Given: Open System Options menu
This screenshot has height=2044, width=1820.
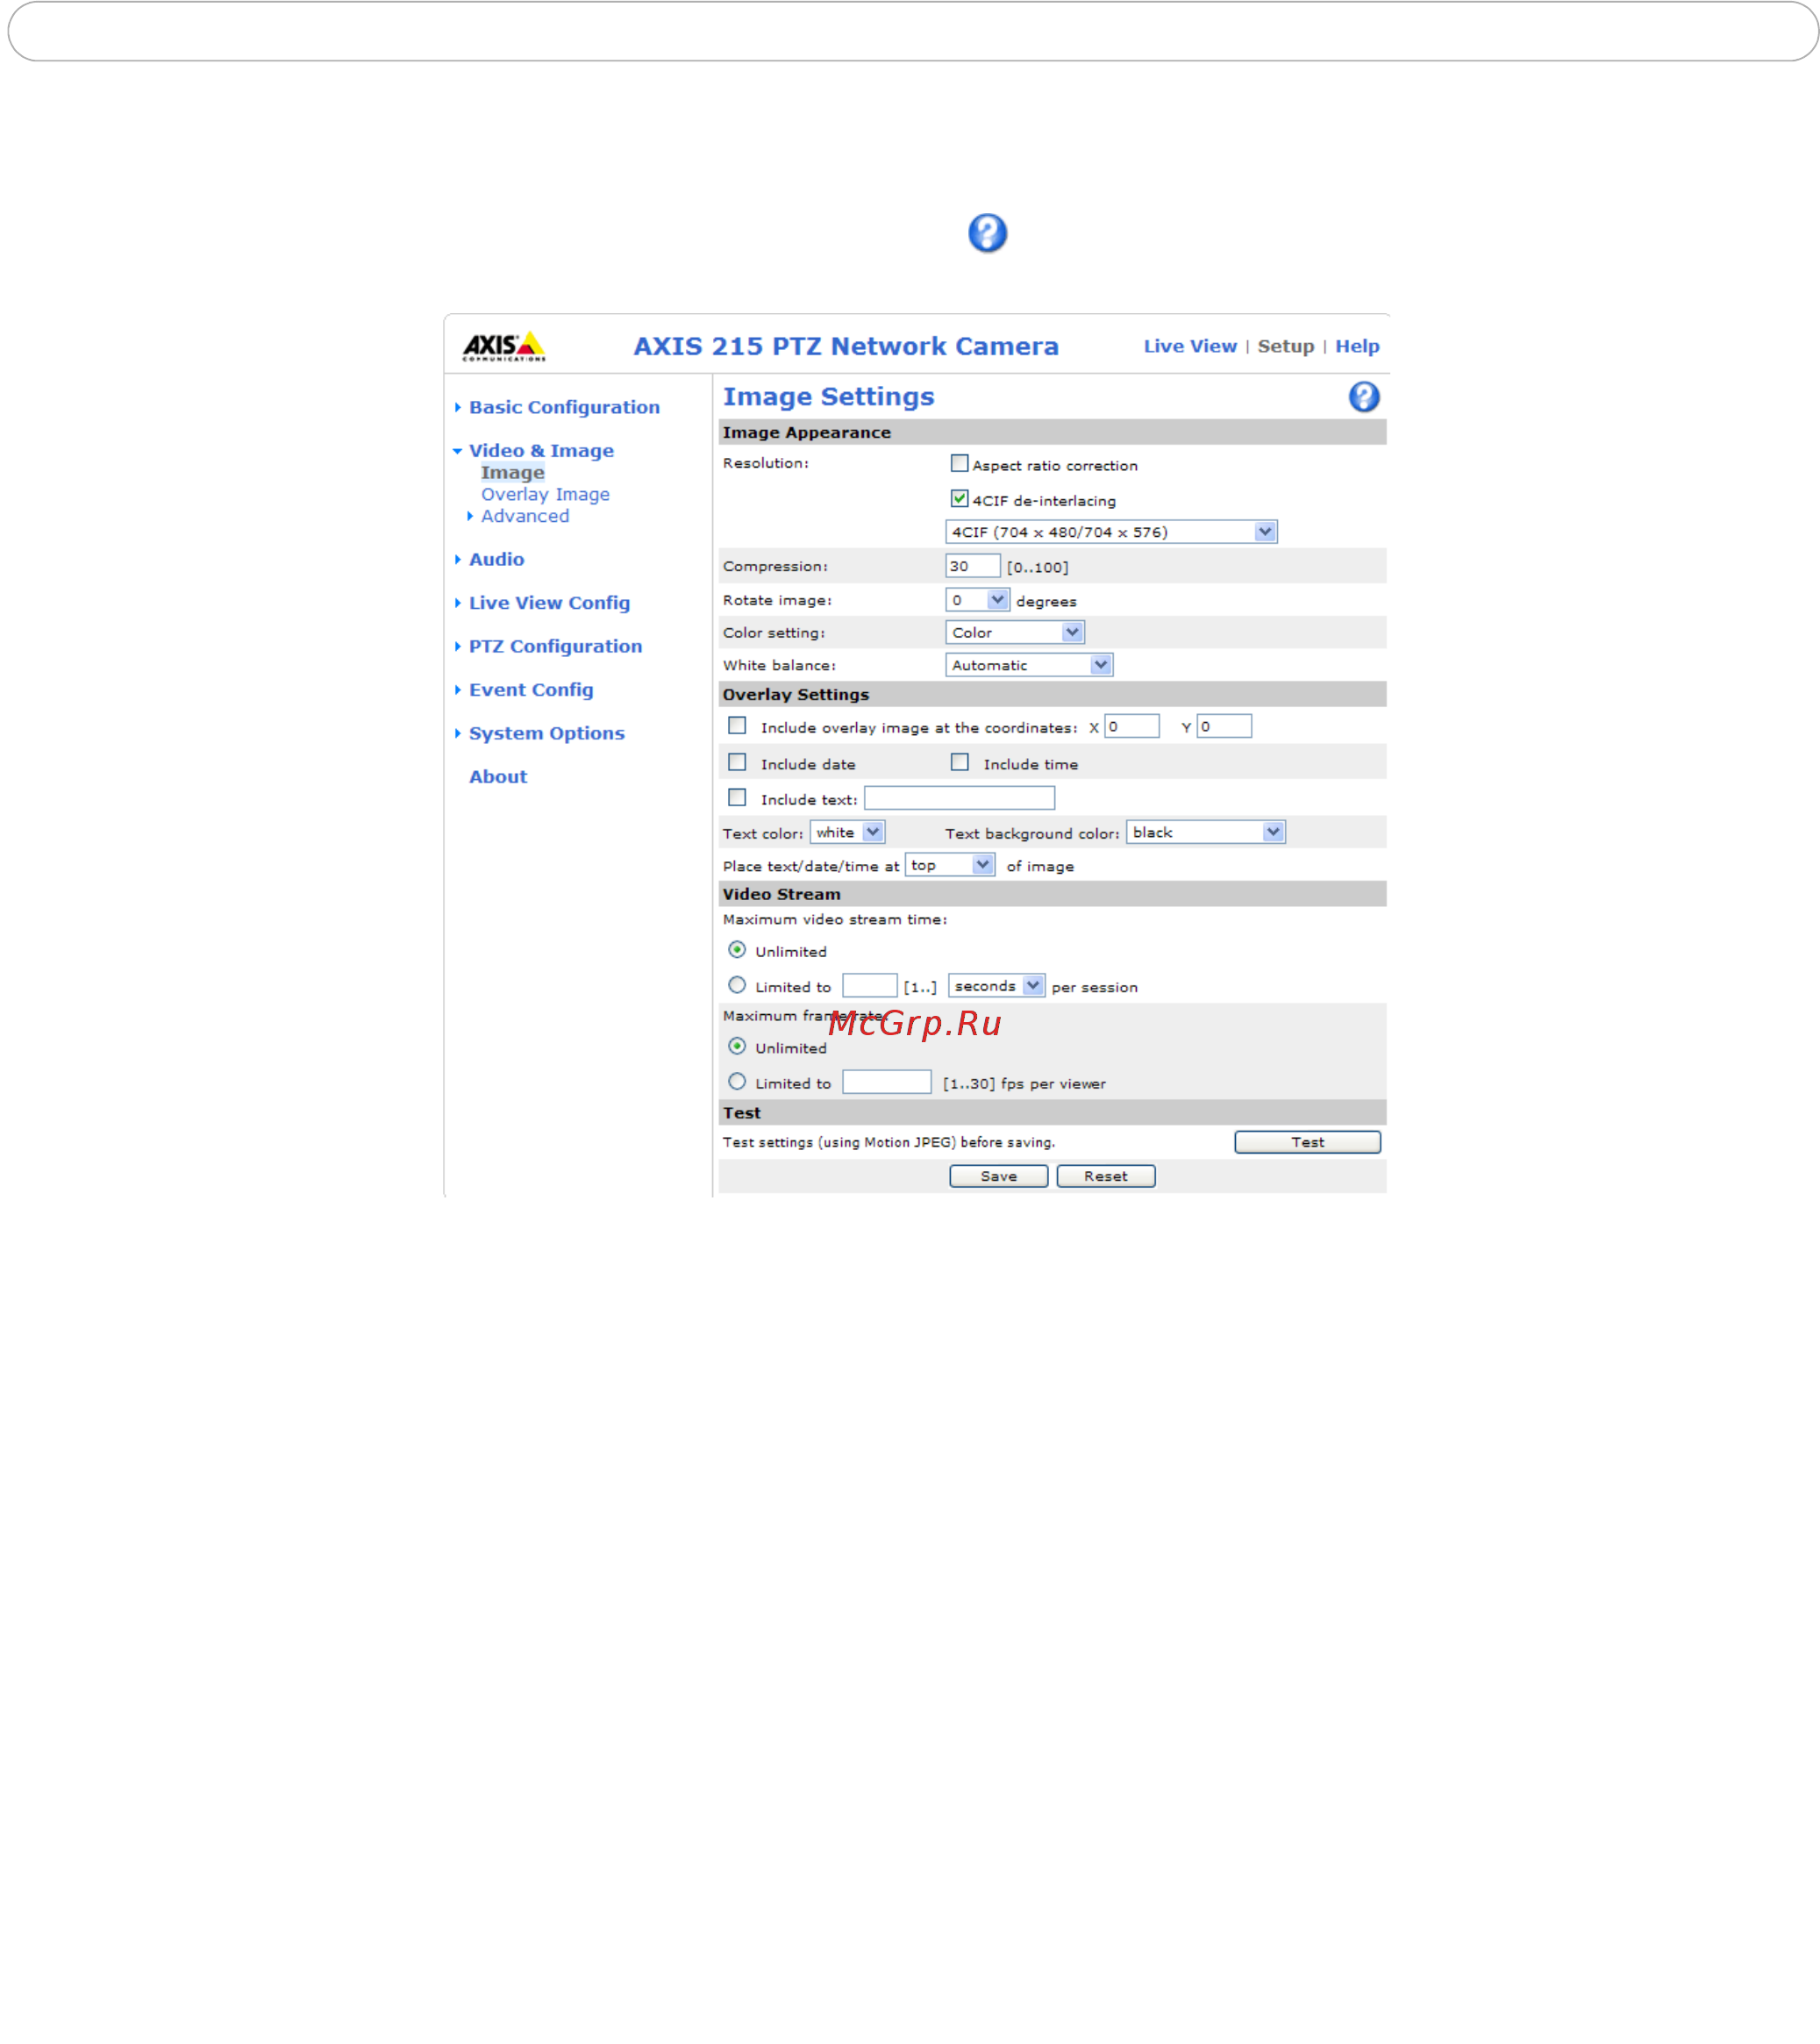Looking at the screenshot, I should [x=546, y=733].
